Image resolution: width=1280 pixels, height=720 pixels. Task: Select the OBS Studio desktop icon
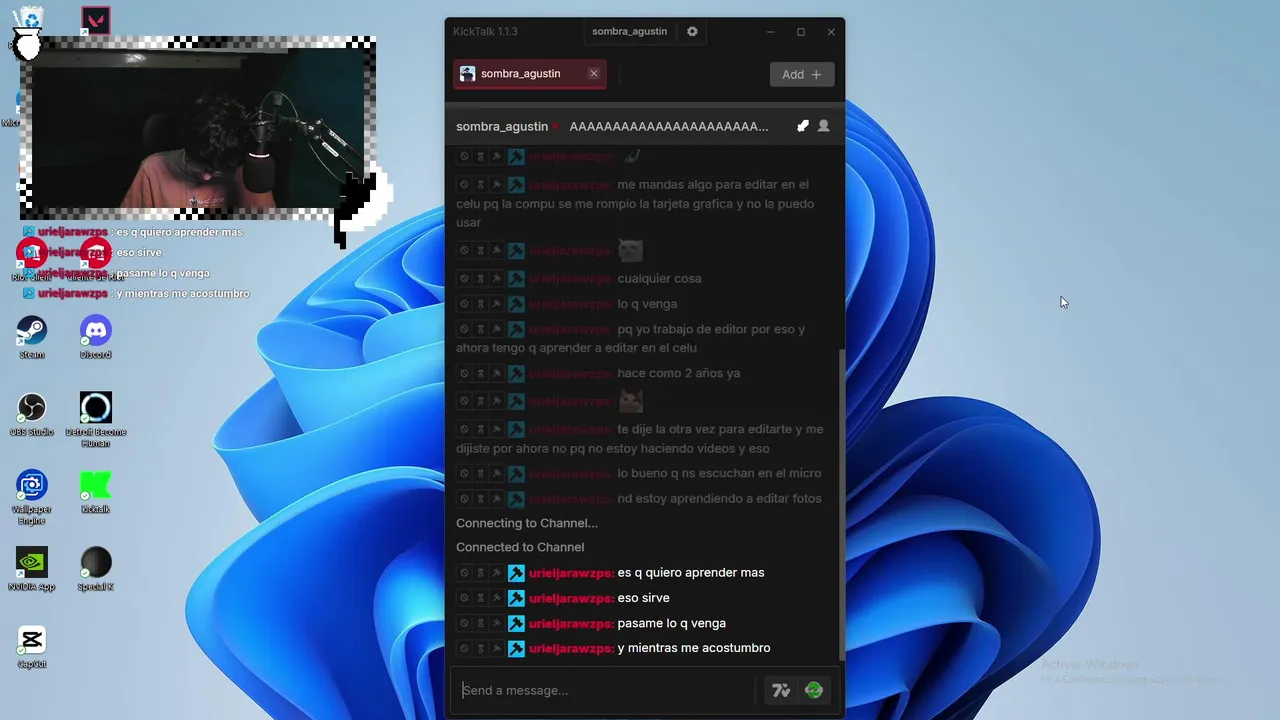(32, 414)
